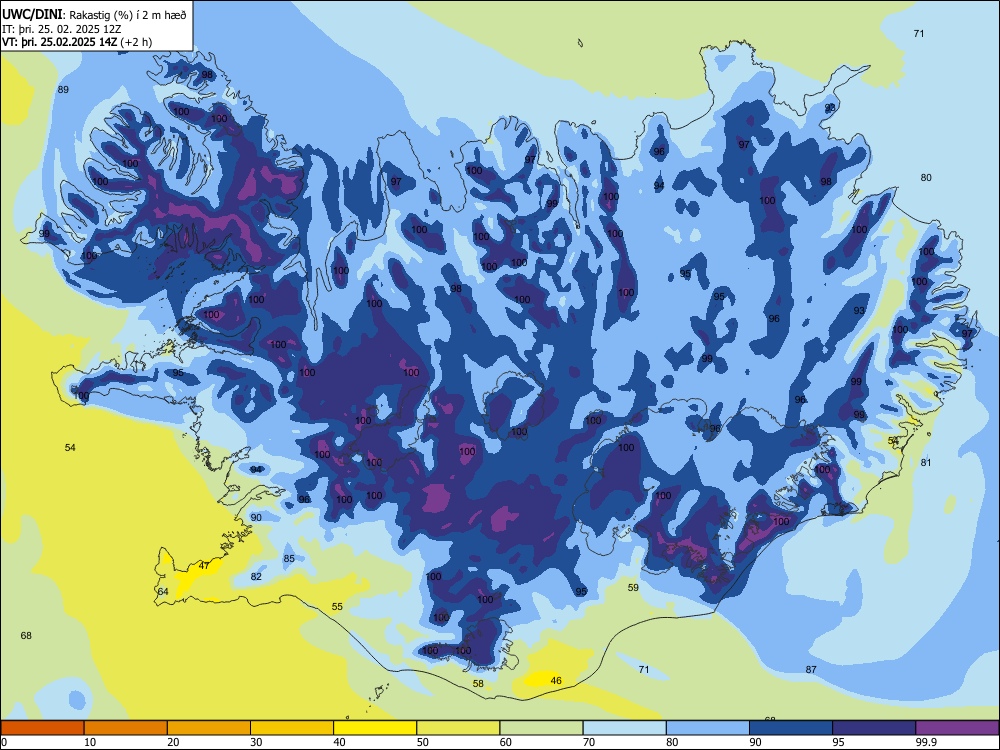Image resolution: width=1000 pixels, height=750 pixels.
Task: Click the light blue 80–90 legend swatch
Action: 708,728
